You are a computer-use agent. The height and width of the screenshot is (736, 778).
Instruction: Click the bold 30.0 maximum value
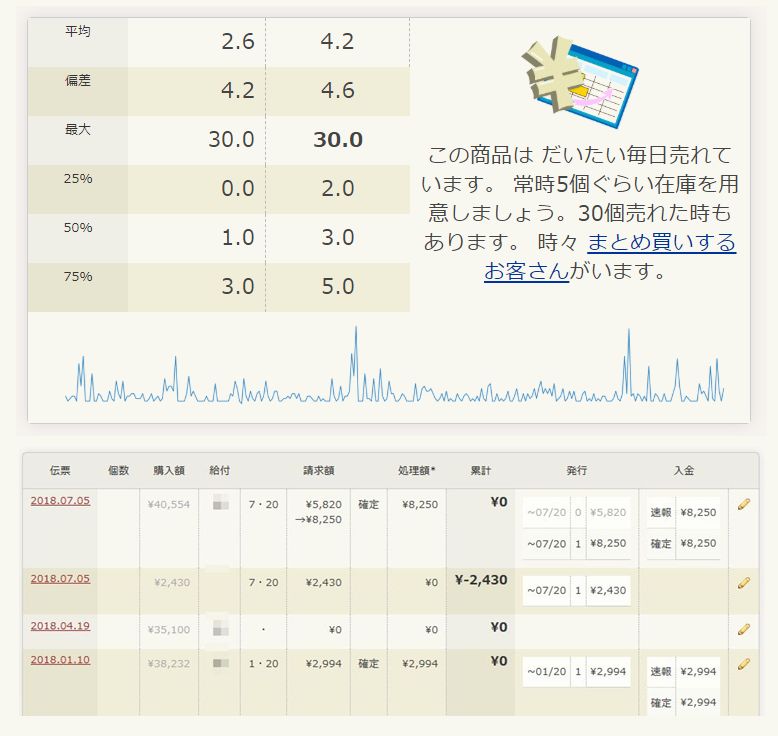click(x=338, y=140)
